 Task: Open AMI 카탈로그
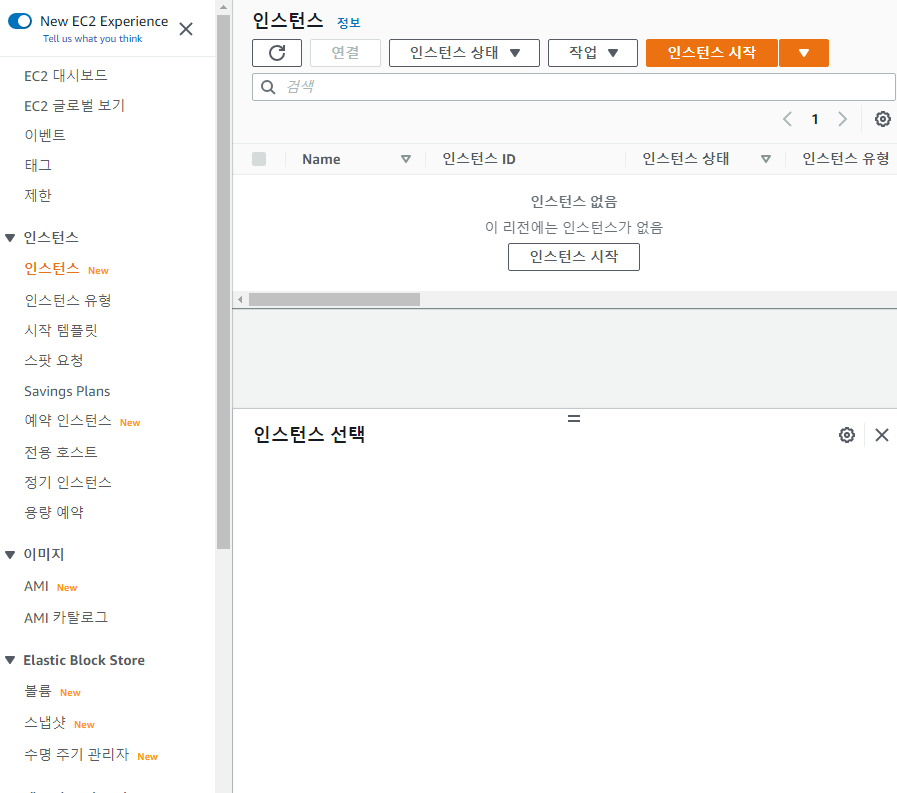tap(66, 618)
